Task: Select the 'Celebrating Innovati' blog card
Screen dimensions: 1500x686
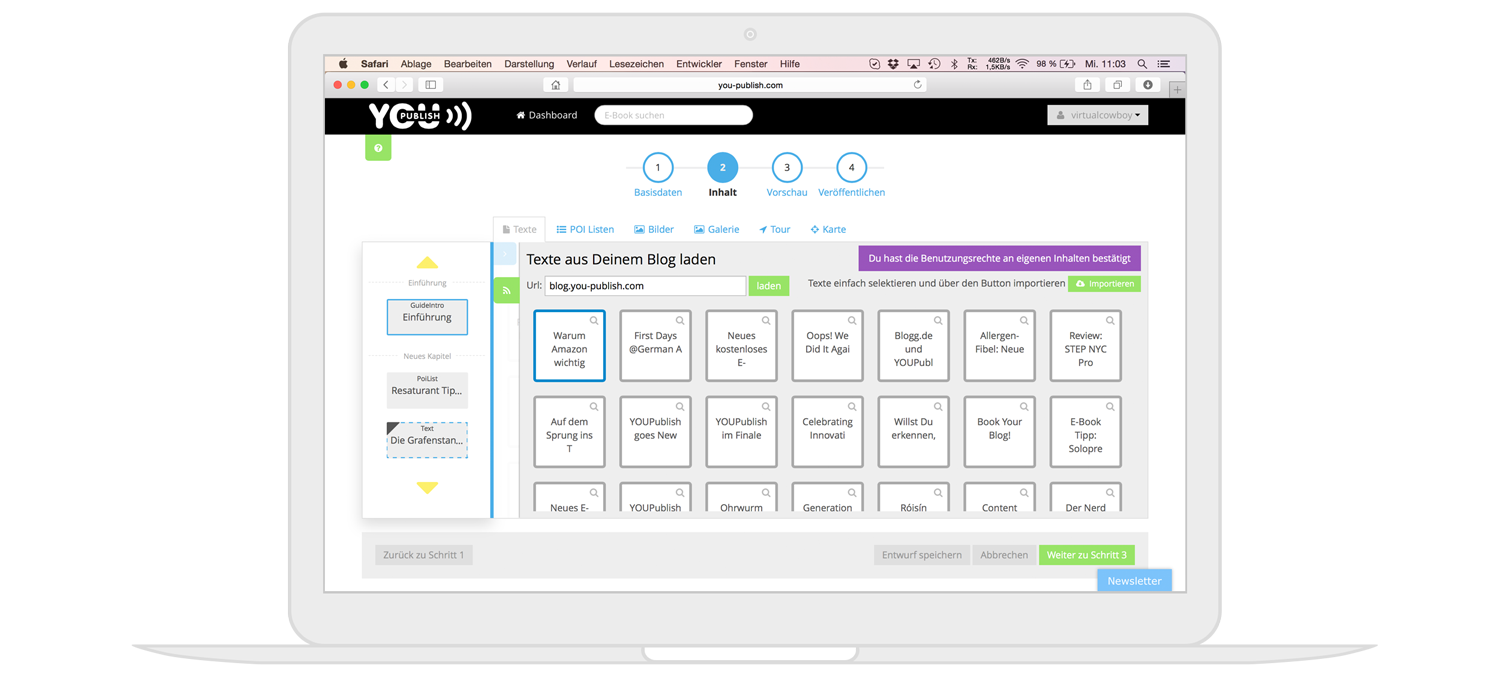Action: (x=827, y=432)
